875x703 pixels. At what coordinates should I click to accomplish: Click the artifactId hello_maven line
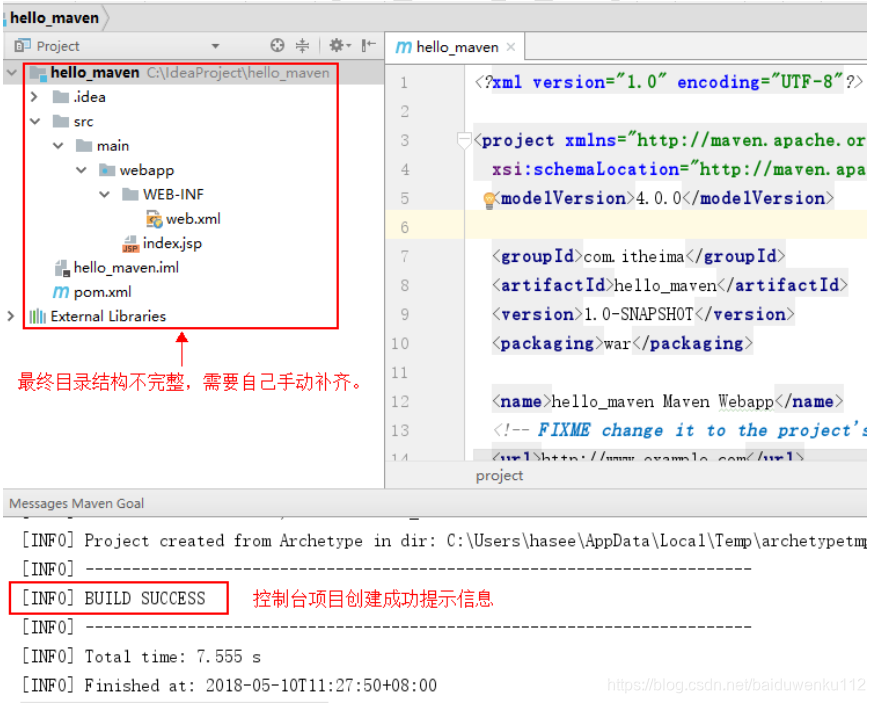[x=670, y=286]
